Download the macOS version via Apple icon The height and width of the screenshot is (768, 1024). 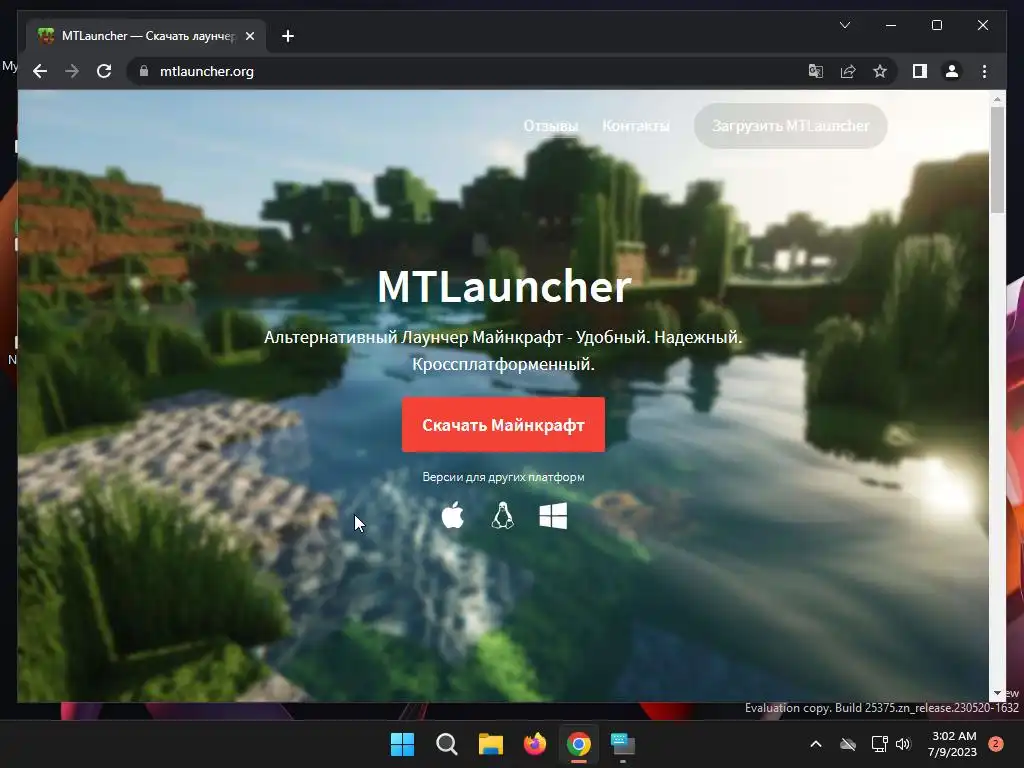tap(453, 515)
